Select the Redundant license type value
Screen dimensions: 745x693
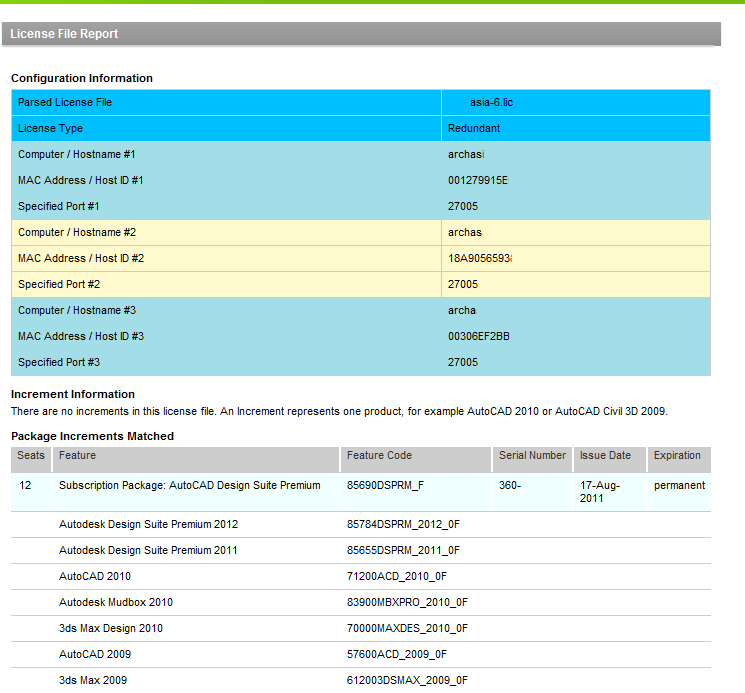pos(474,128)
